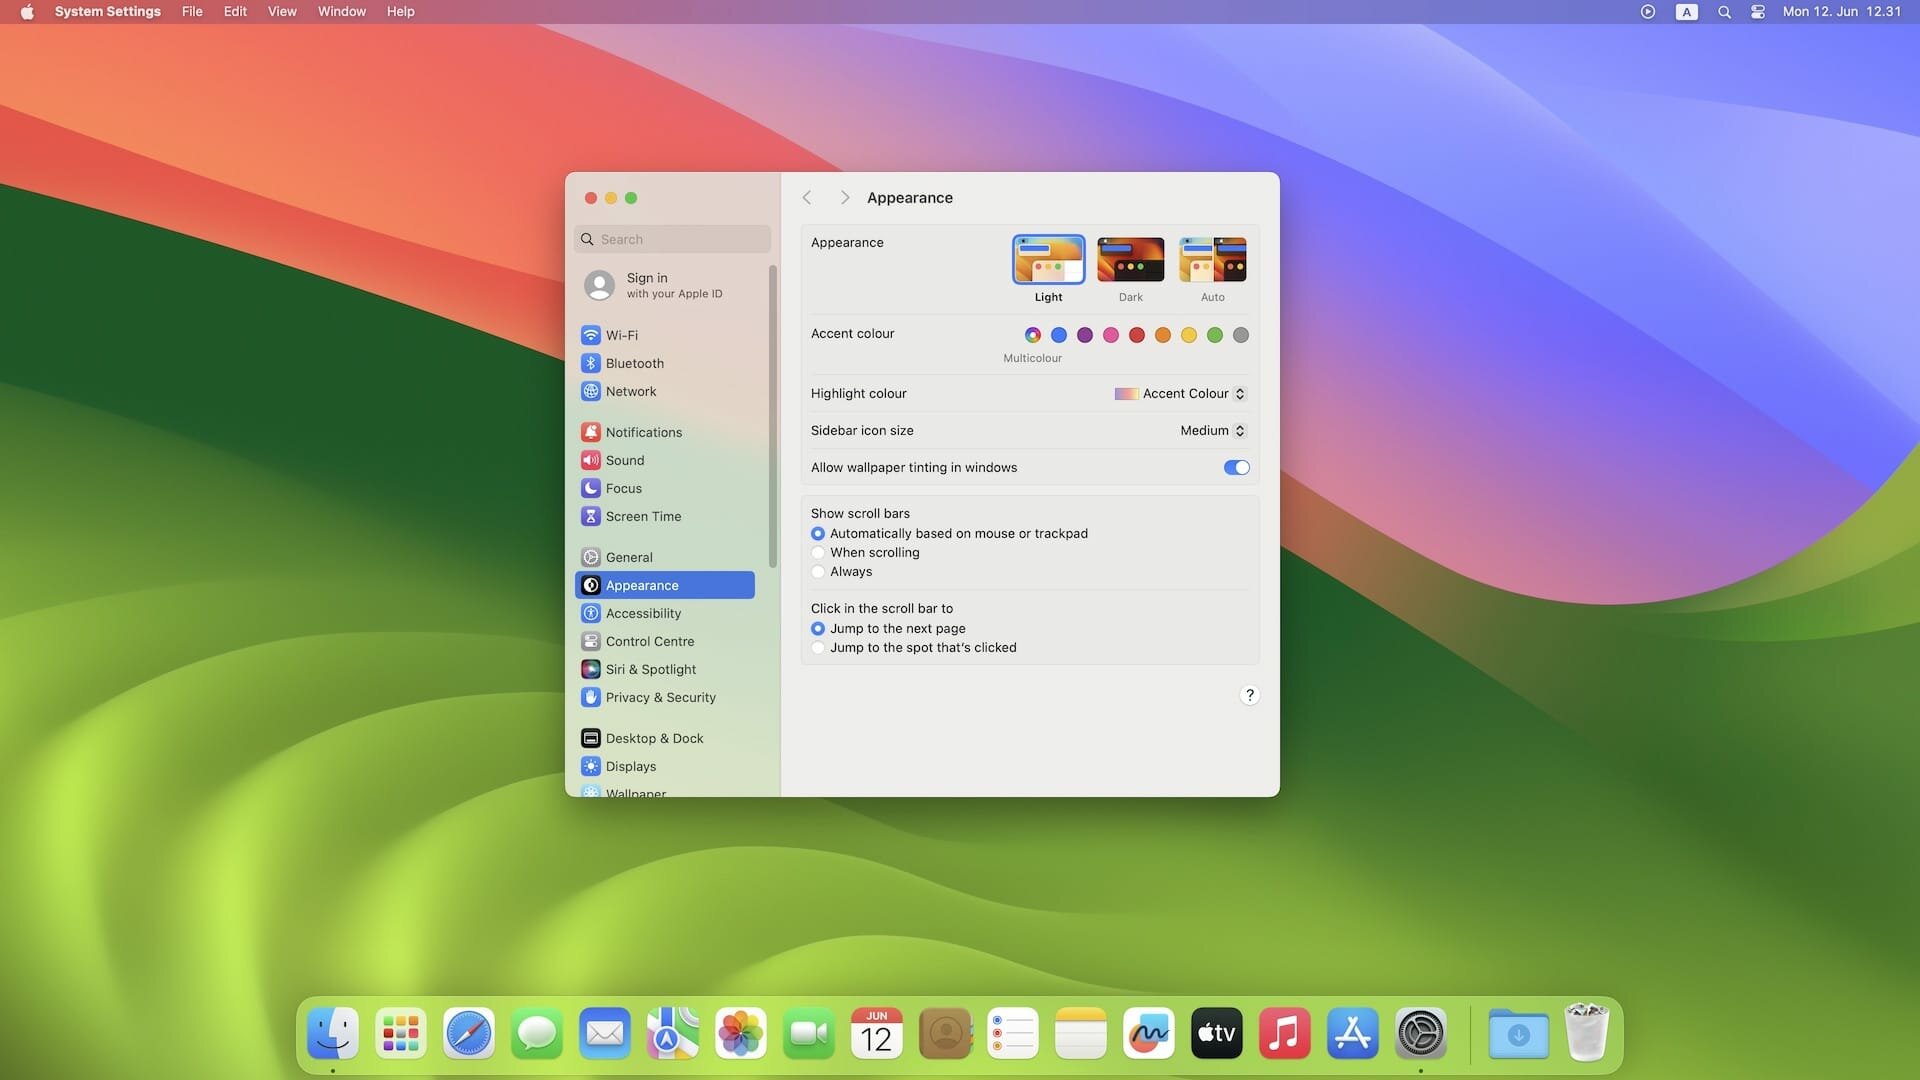Open Finder from the Dock
Screen dimensions: 1920x1080
click(332, 1033)
